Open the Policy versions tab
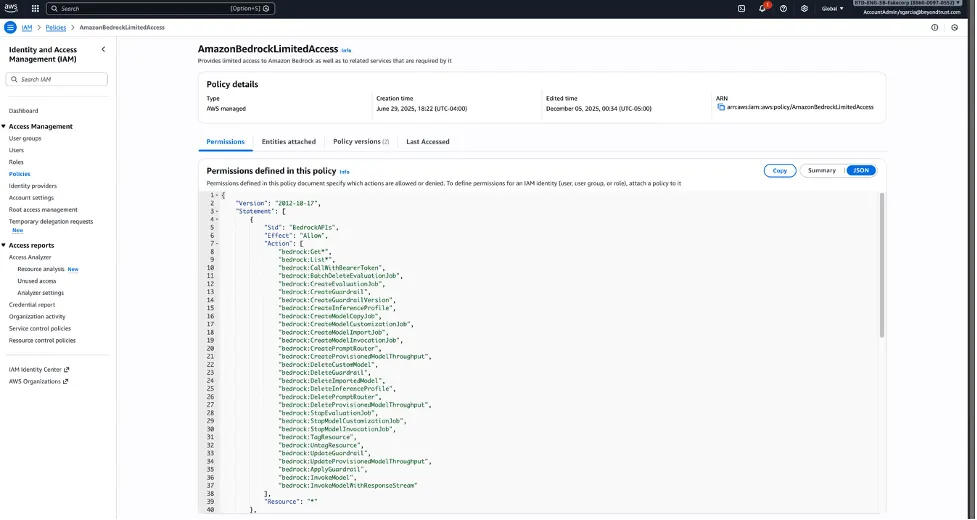 [361, 141]
